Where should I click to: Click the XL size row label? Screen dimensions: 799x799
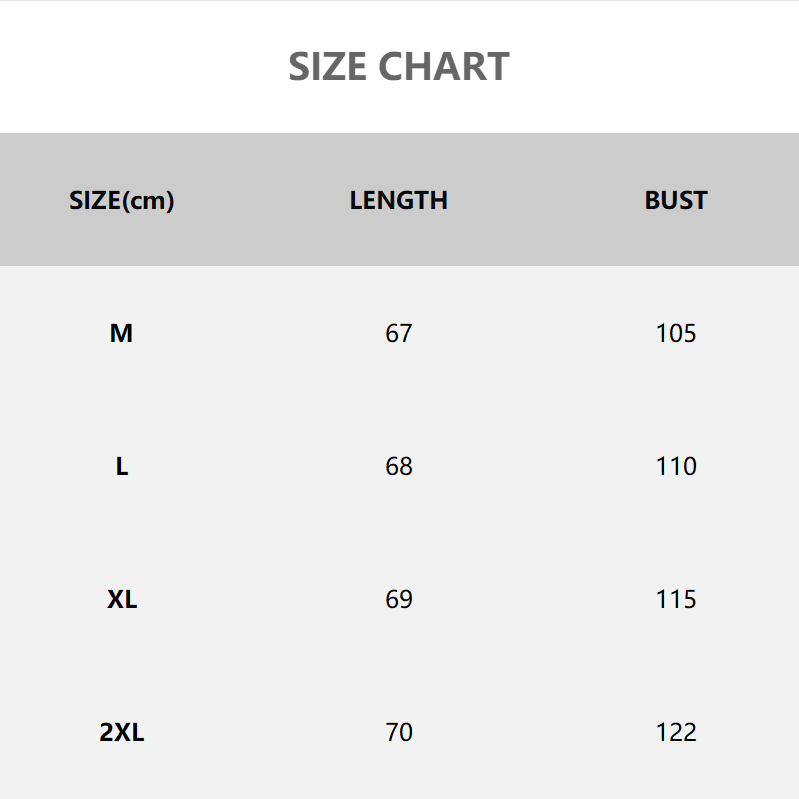pos(122,600)
